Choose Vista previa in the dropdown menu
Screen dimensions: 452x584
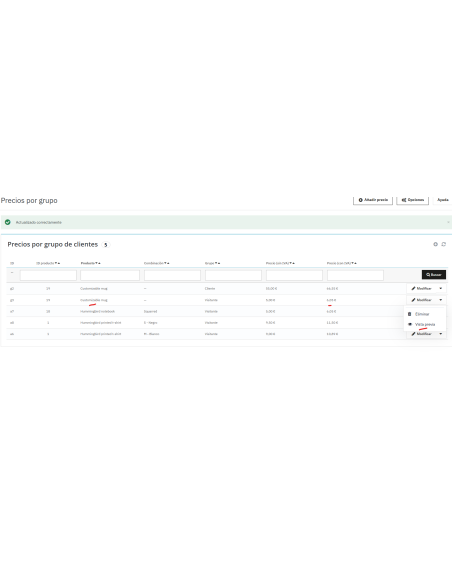pos(425,324)
